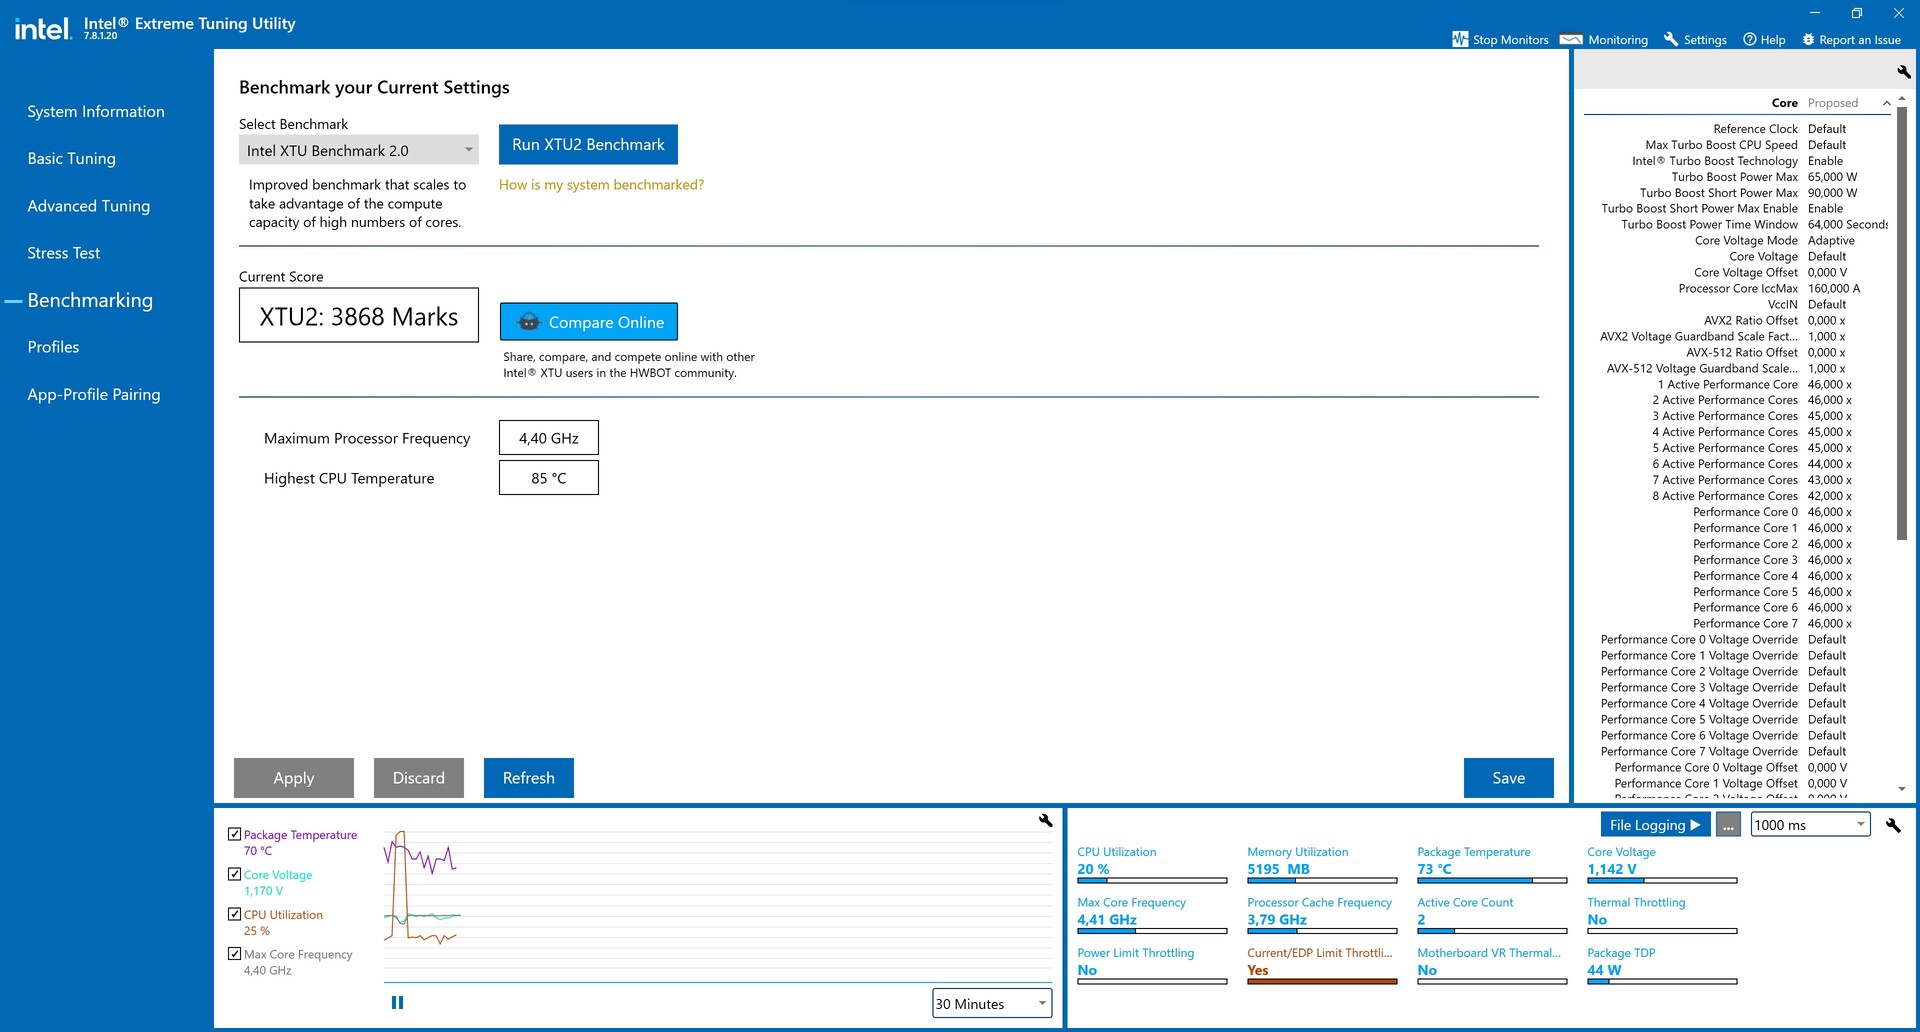
Task: Click the Memory Utilization meter bar
Action: pyautogui.click(x=1322, y=881)
